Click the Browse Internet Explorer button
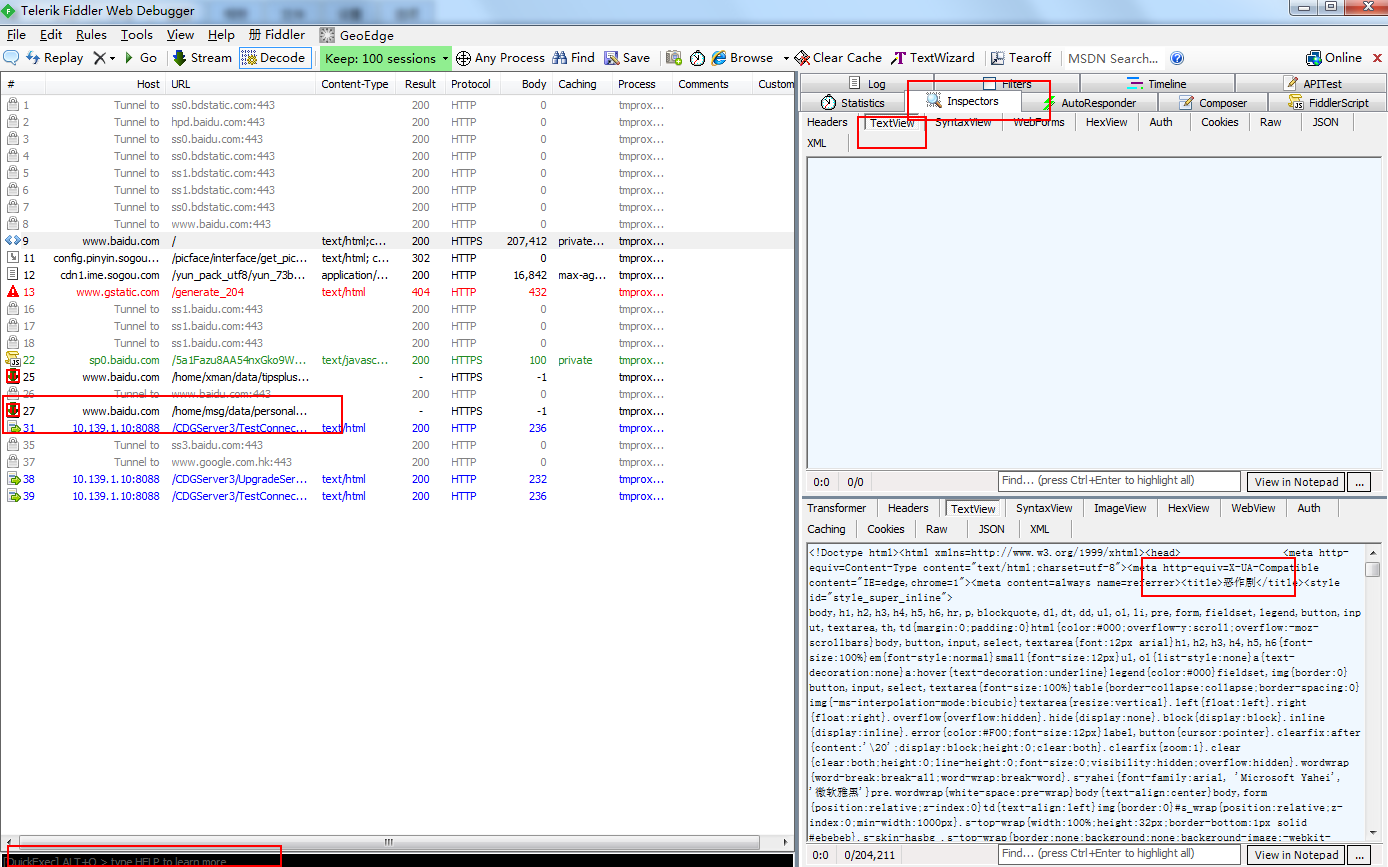This screenshot has height=867, width=1388. coord(743,58)
